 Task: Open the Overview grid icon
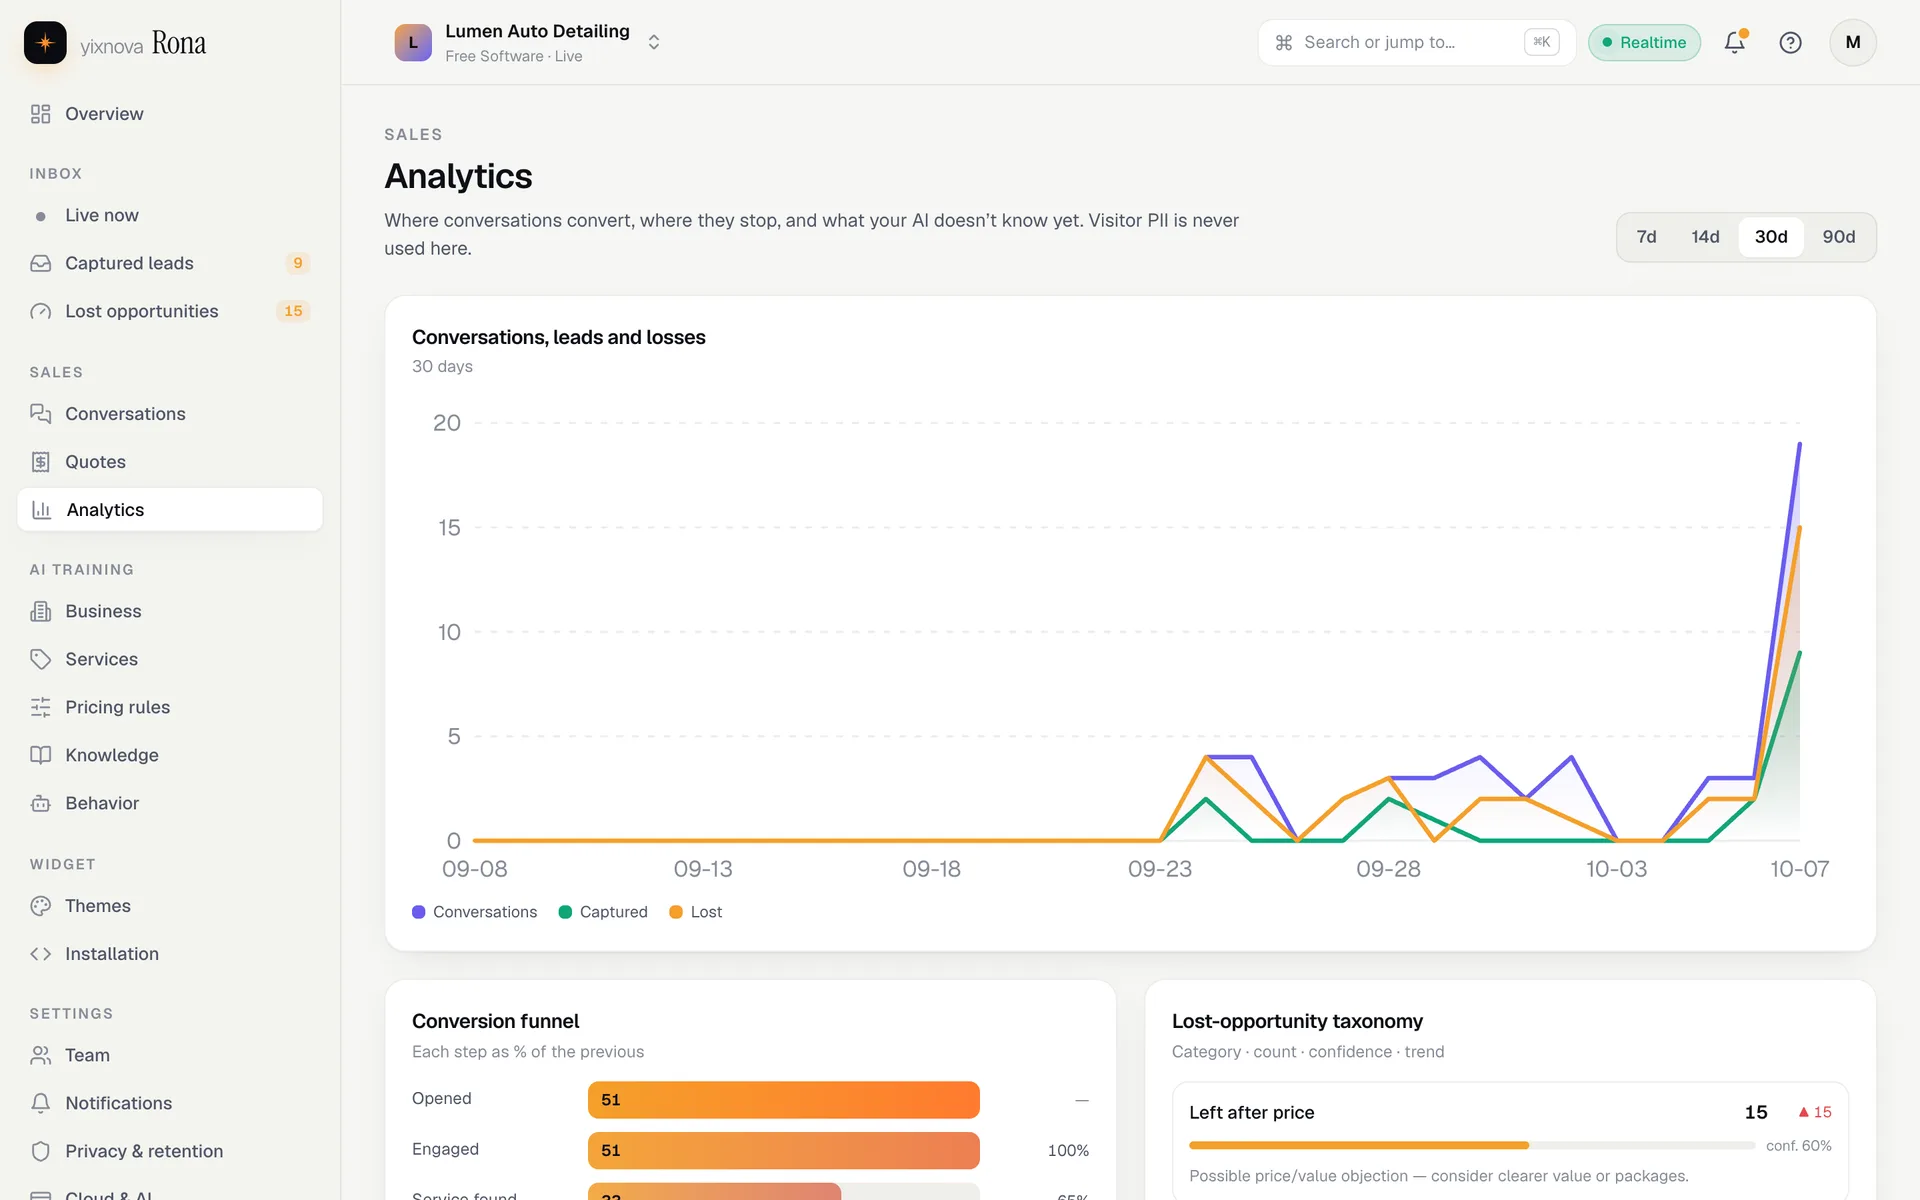point(40,114)
